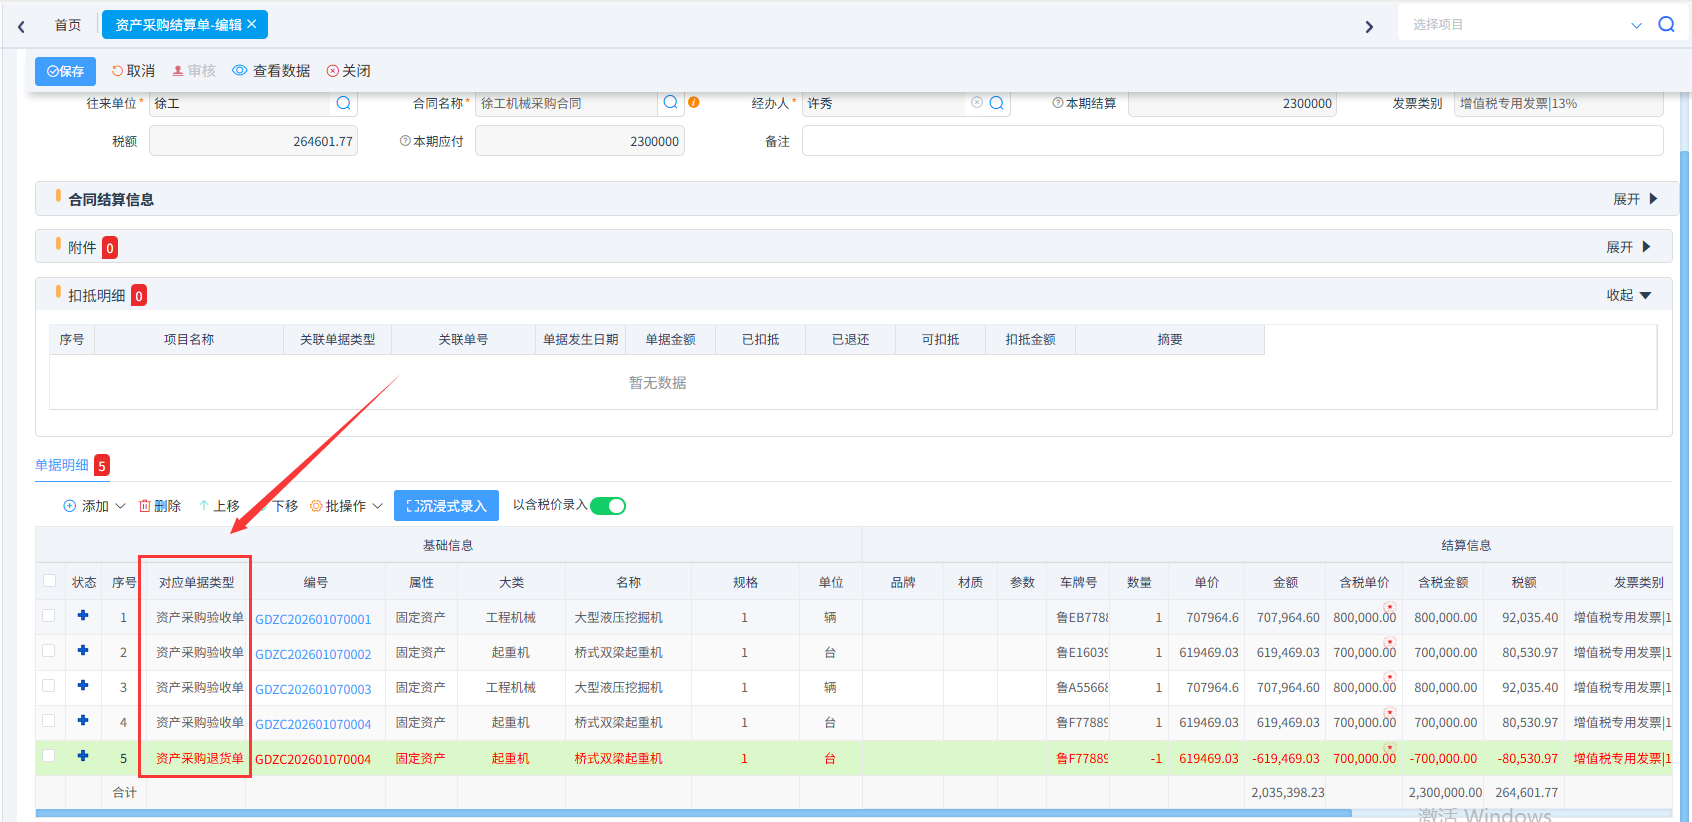The image size is (1692, 822).
Task: Expand the 合同结算信息 section
Action: coord(1634,199)
